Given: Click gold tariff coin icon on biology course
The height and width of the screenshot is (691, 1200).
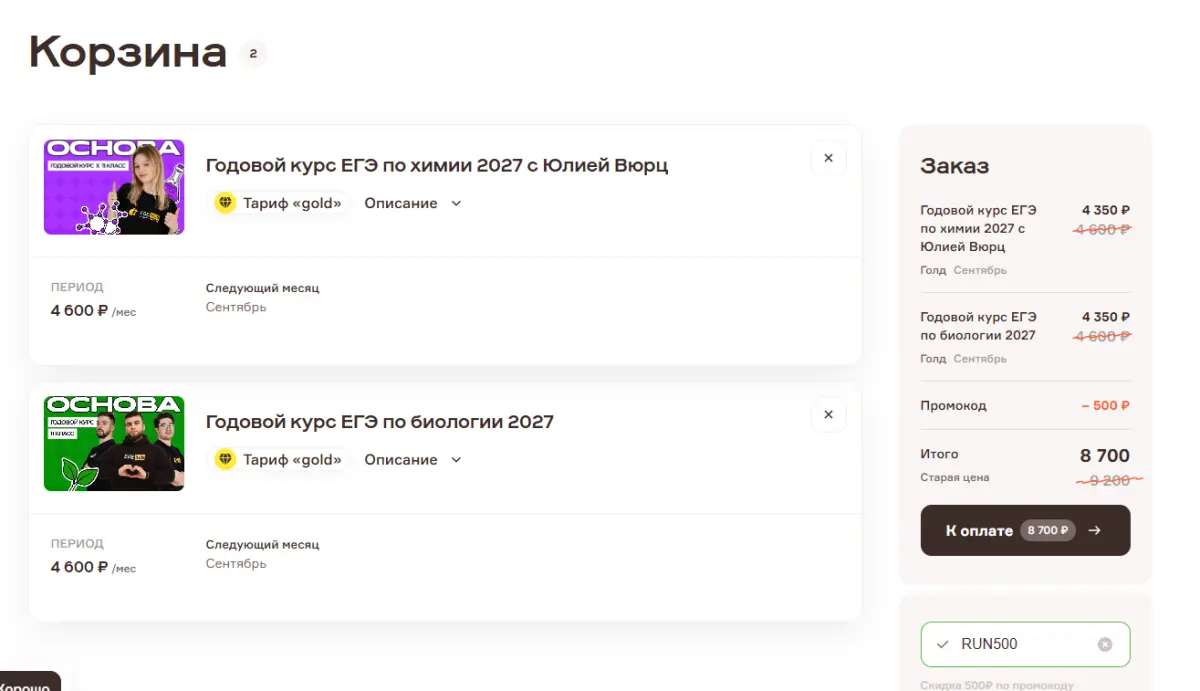Looking at the screenshot, I should [x=225, y=459].
